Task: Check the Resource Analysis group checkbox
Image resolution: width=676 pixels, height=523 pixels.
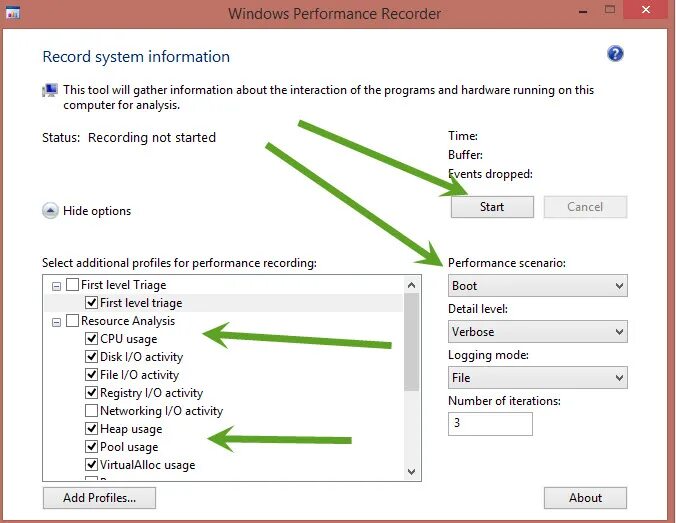Action: [x=72, y=321]
